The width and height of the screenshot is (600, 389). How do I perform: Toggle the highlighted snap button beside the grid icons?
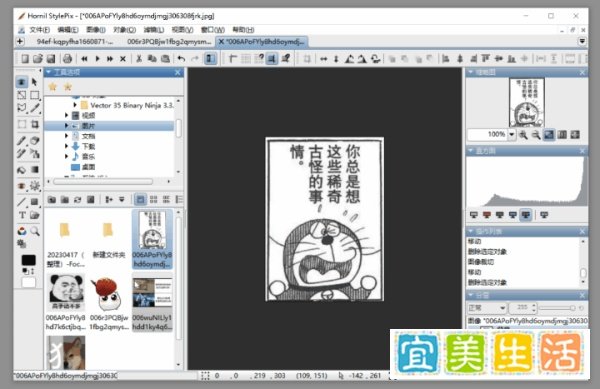[x=272, y=59]
